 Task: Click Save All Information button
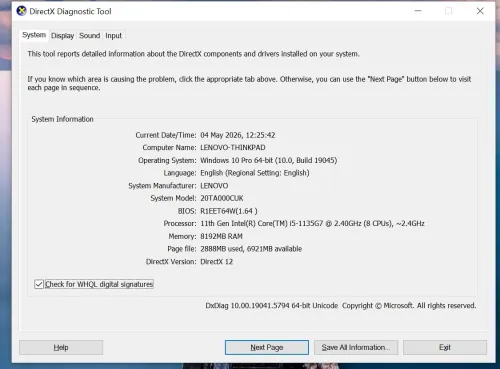pos(356,347)
